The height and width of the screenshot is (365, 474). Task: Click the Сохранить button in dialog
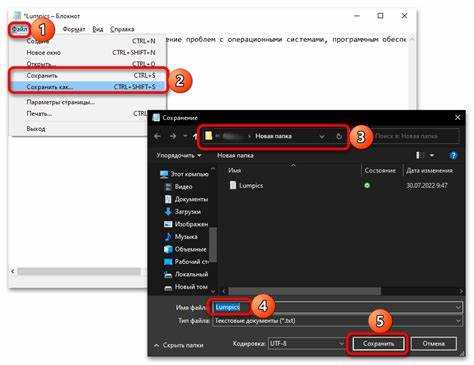[x=378, y=344]
